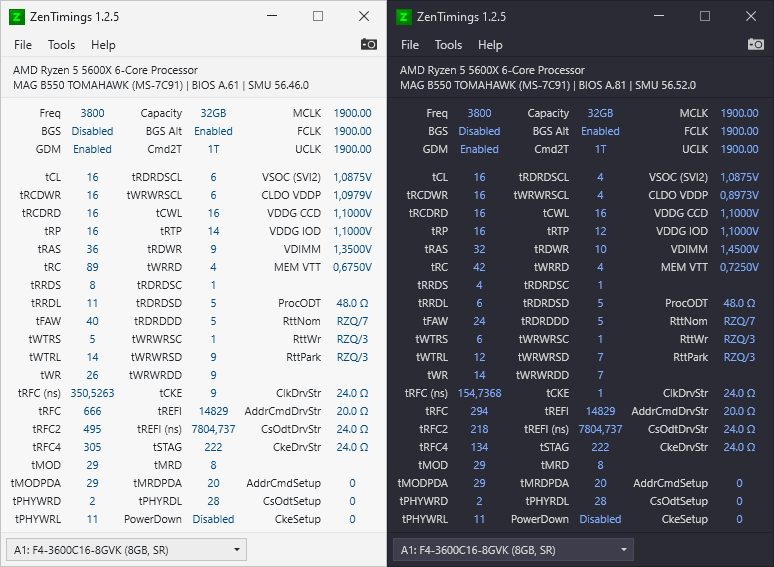Screen dimensions: 774x567
Task: Click tRDWR value 10 in dark window
Action: tap(600, 249)
